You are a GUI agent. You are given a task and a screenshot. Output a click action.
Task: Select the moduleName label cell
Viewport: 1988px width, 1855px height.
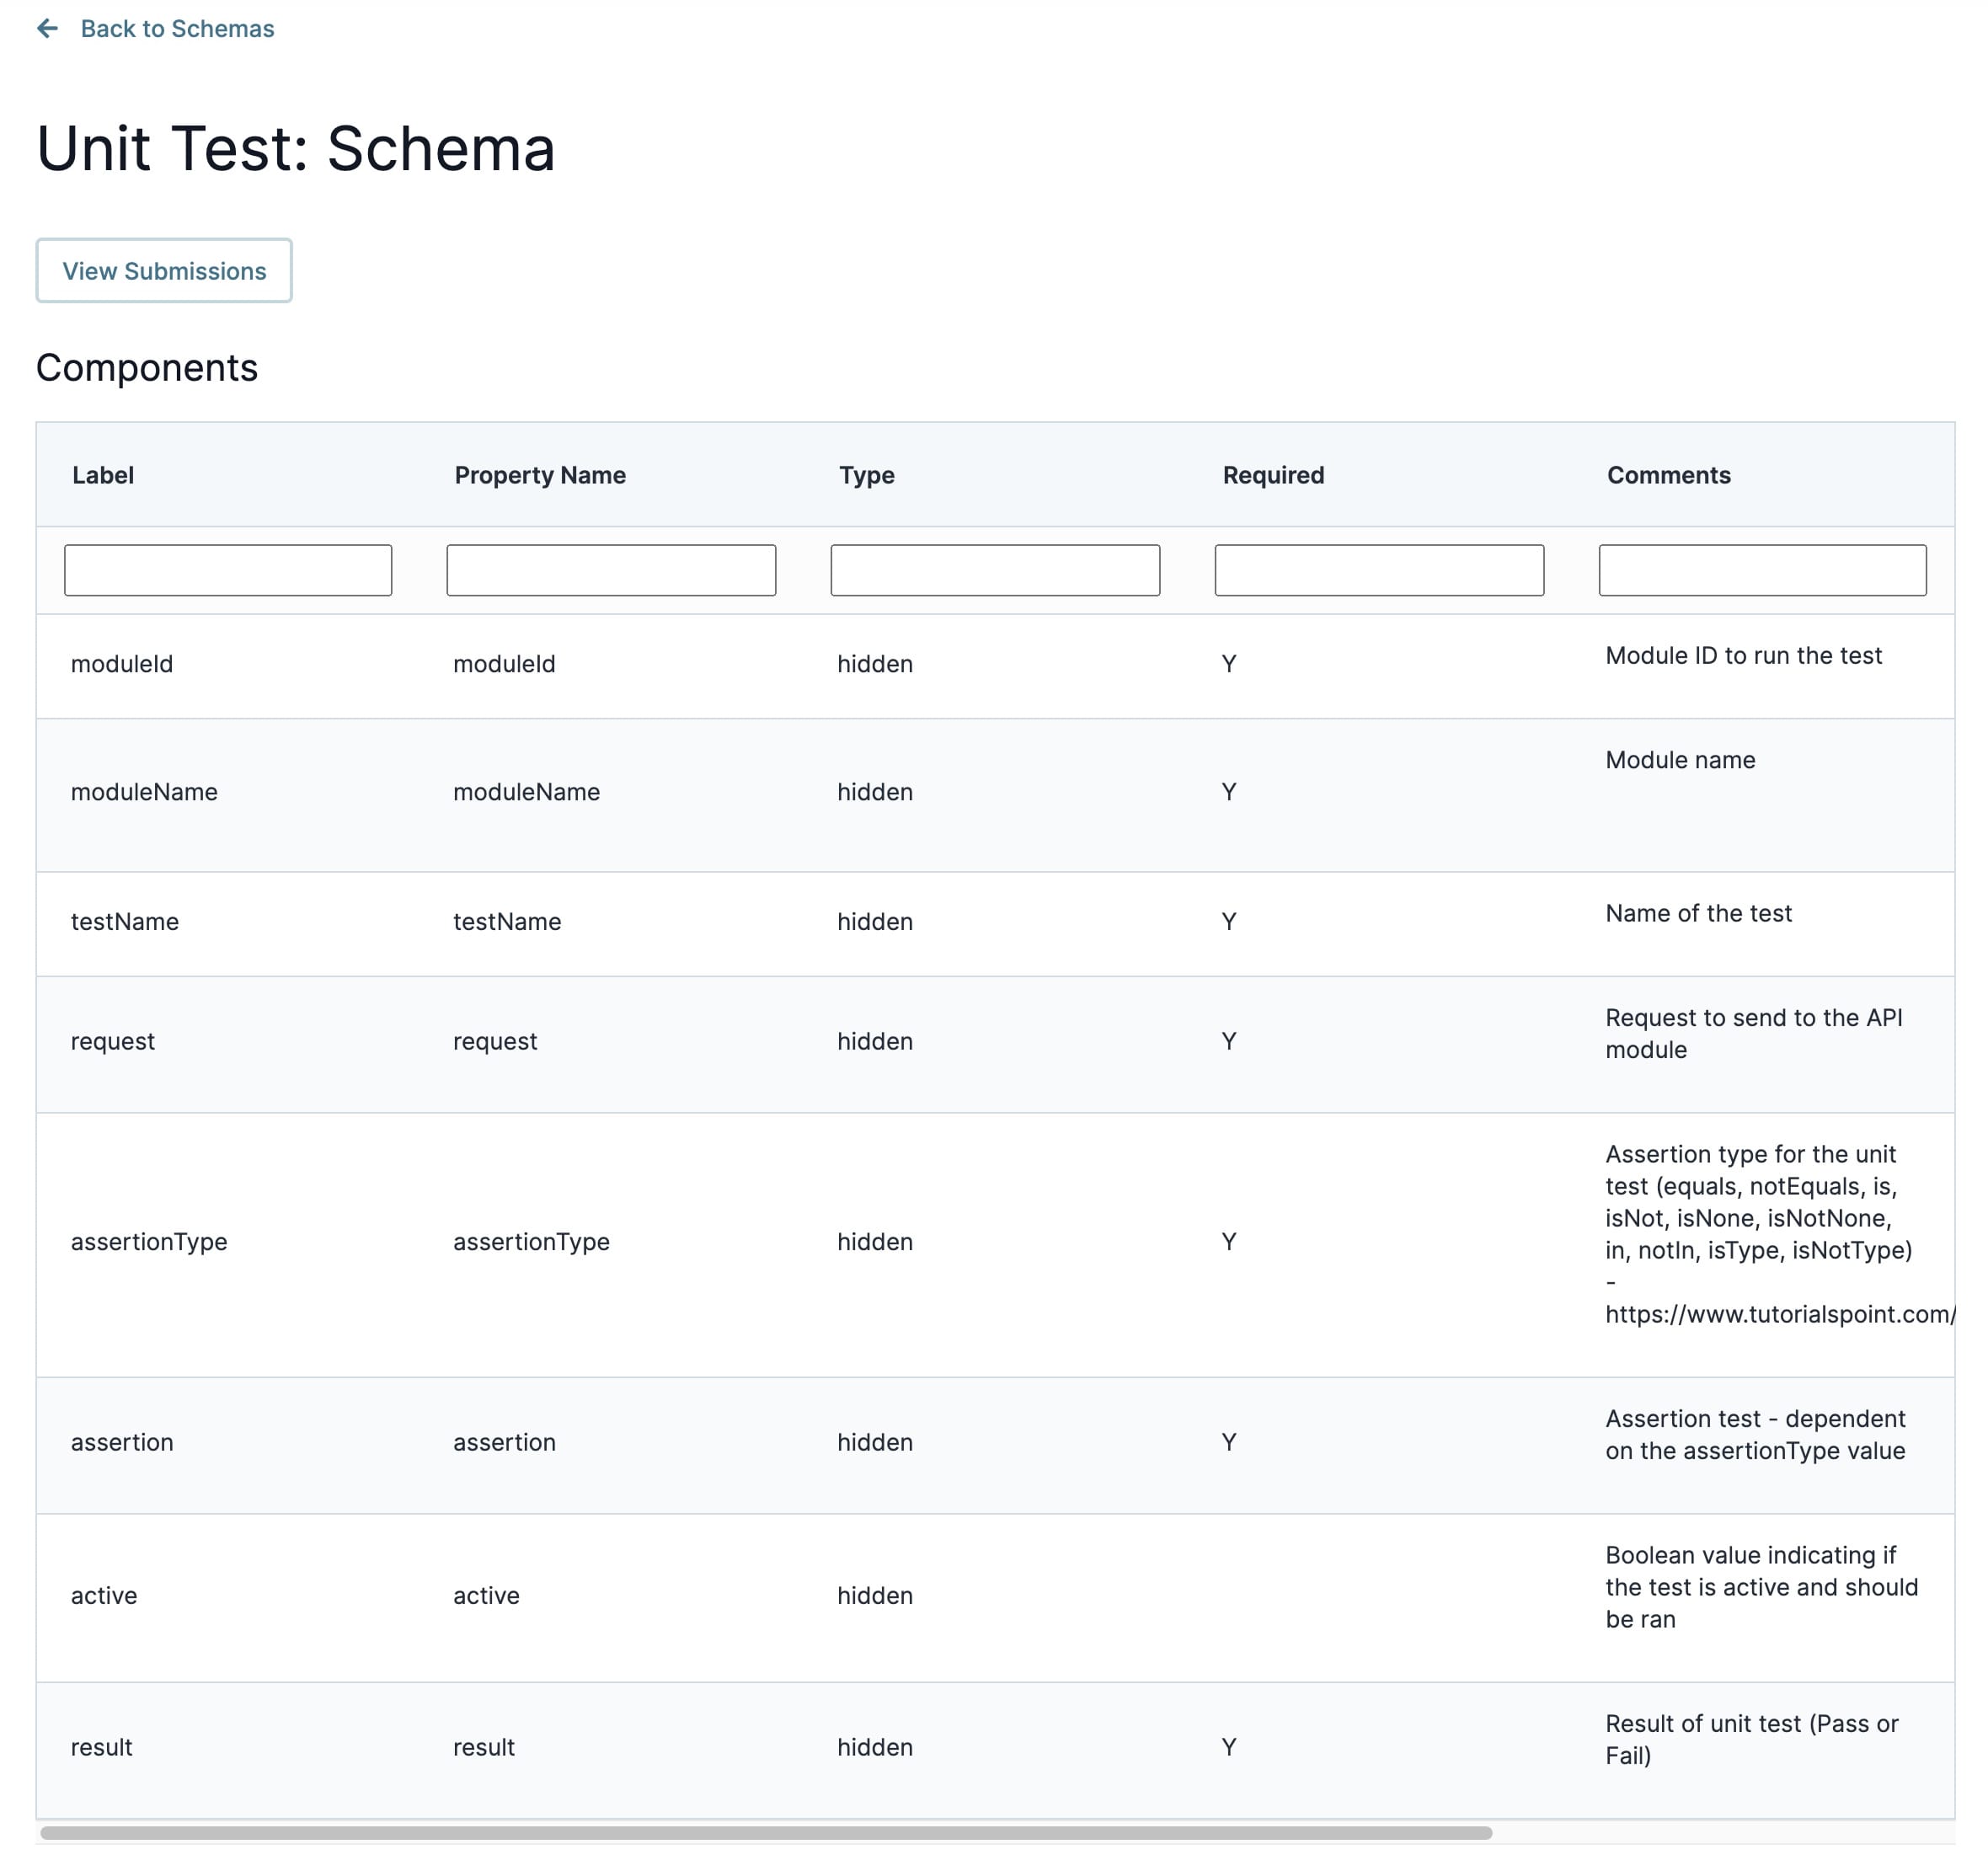click(144, 793)
